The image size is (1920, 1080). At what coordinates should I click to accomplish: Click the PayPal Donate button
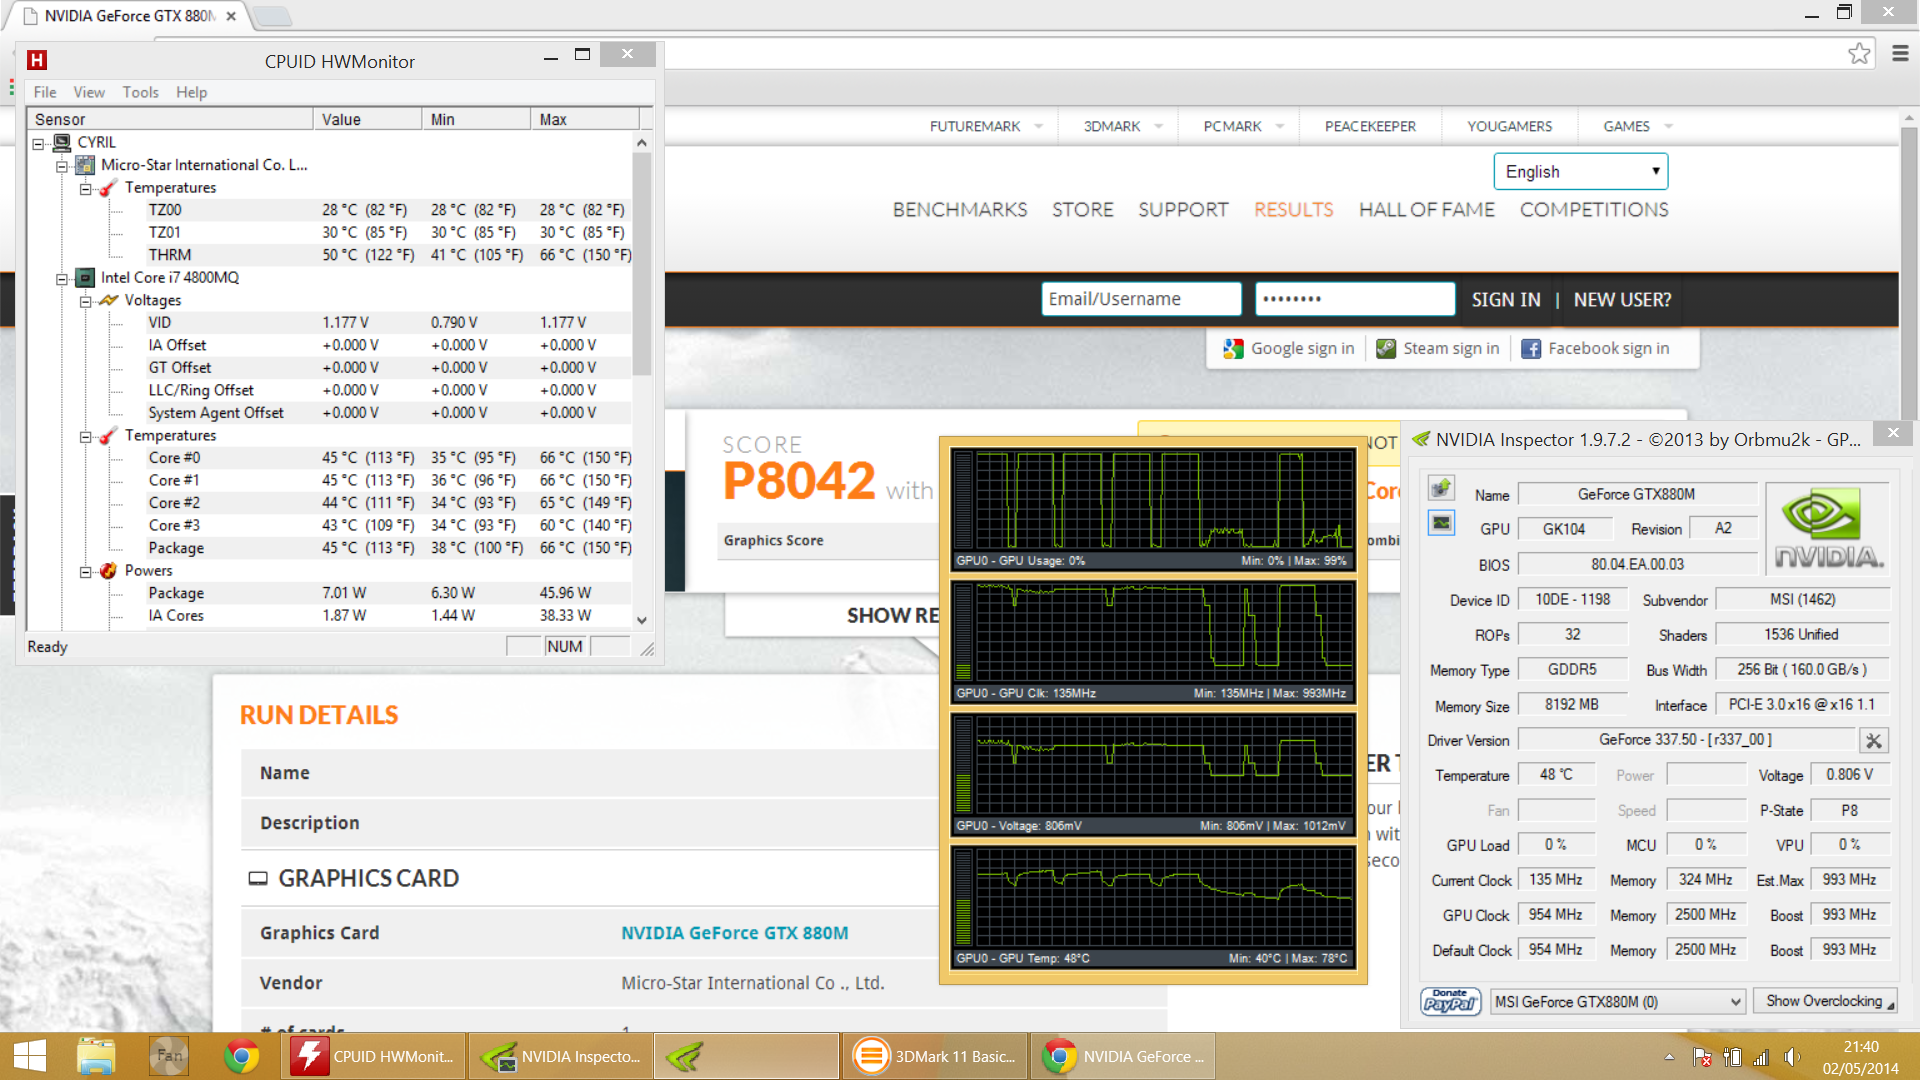(x=1450, y=1001)
